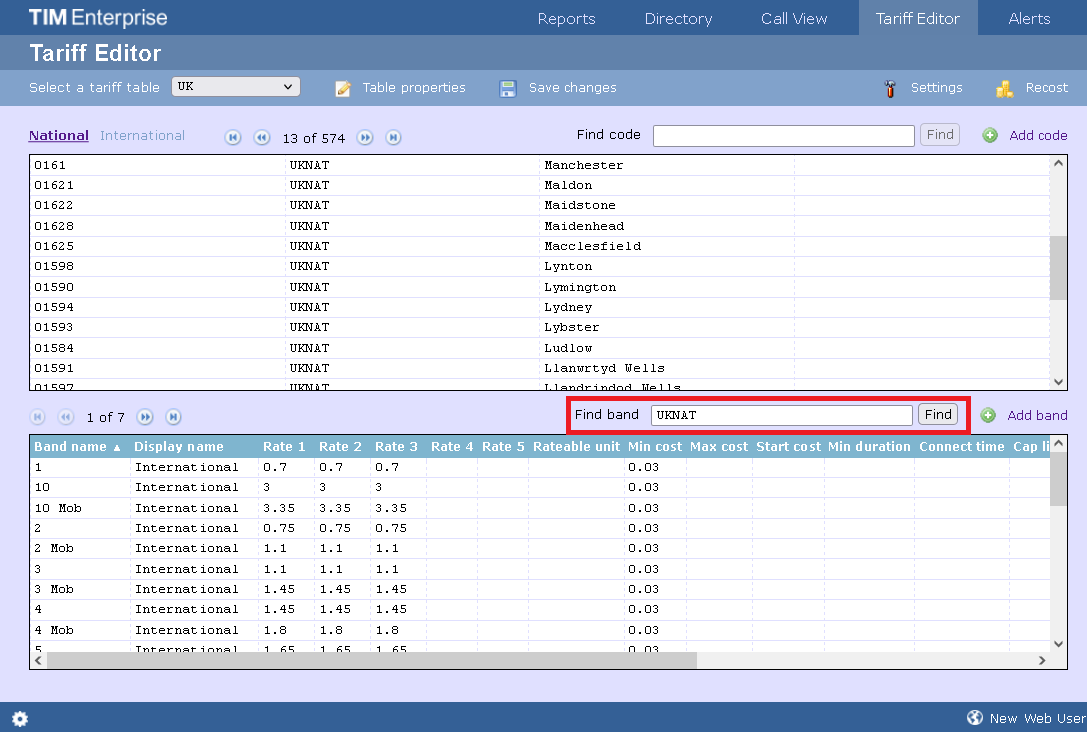Select band row named 2 Mob
Image resolution: width=1087 pixels, height=732 pixels.
539,548
